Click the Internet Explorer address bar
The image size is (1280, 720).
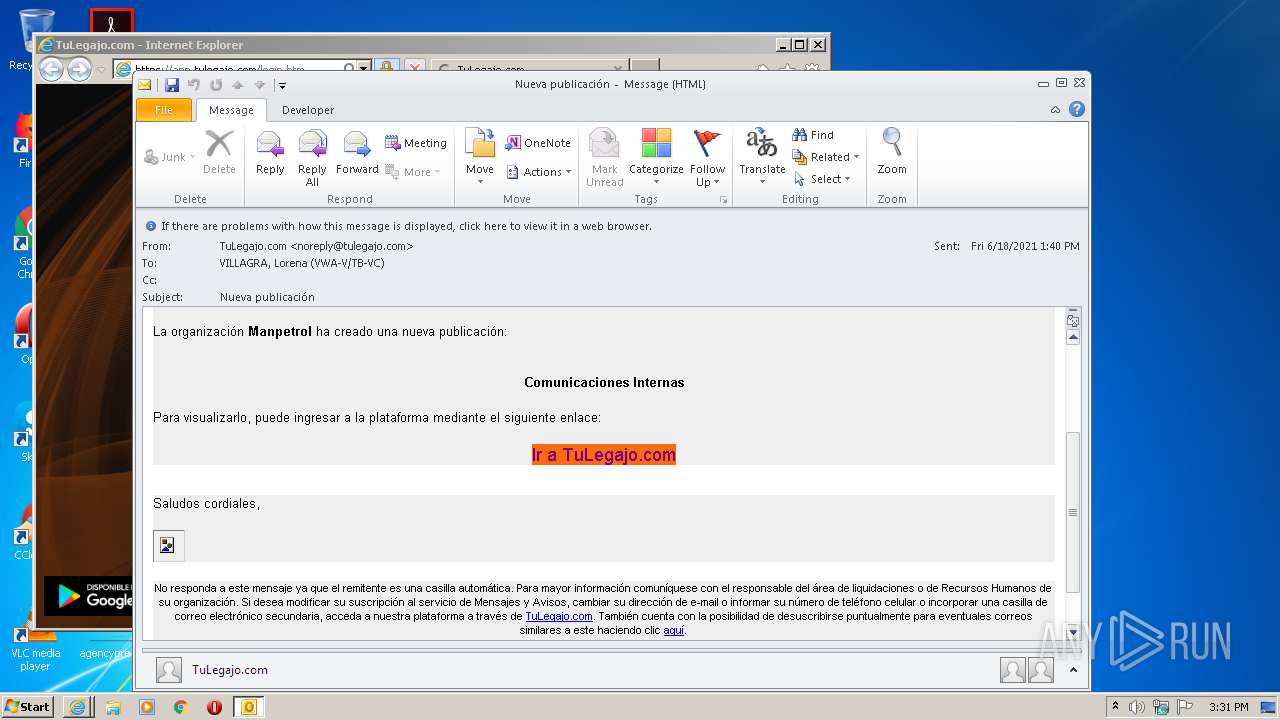(234, 69)
